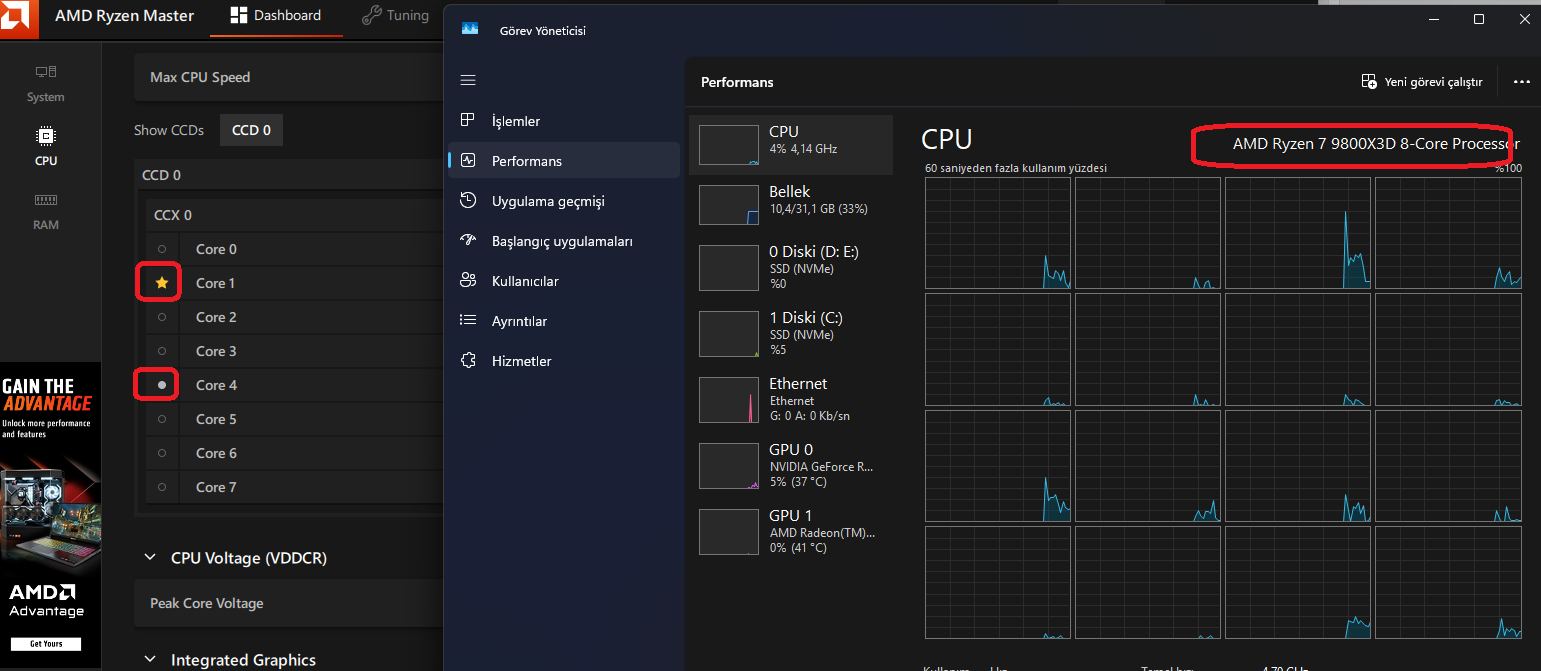Click the Hizmetler gear icon
This screenshot has width=1541, height=671.
(467, 360)
